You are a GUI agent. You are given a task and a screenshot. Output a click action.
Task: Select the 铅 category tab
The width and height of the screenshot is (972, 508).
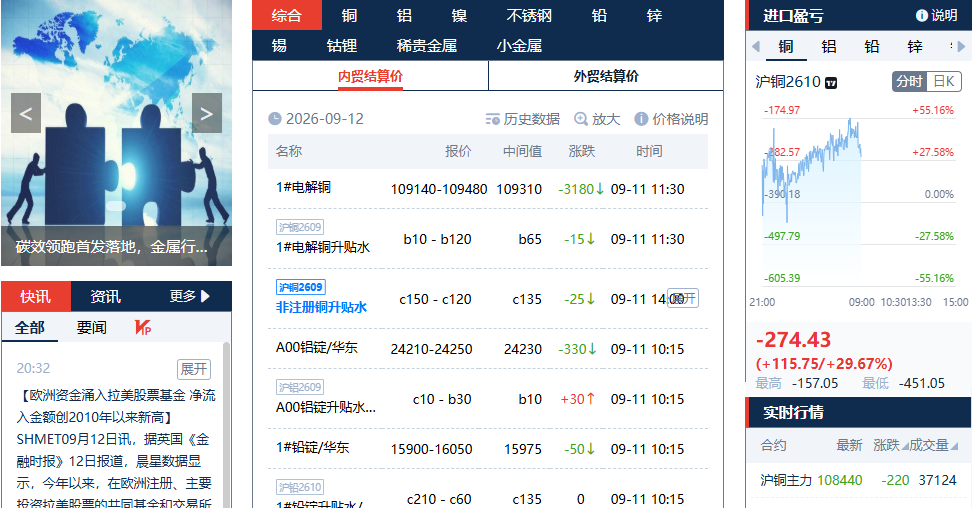coord(599,16)
